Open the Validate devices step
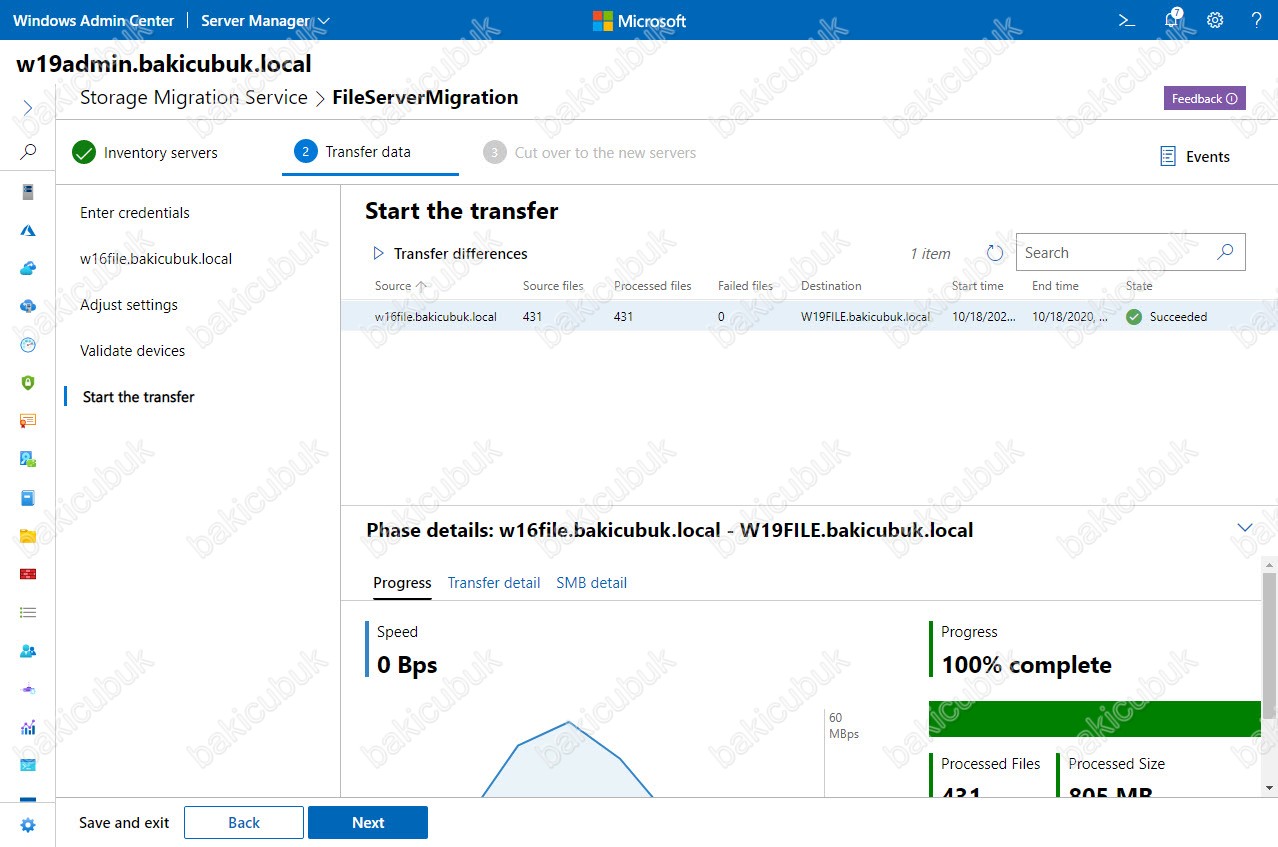 tap(133, 351)
